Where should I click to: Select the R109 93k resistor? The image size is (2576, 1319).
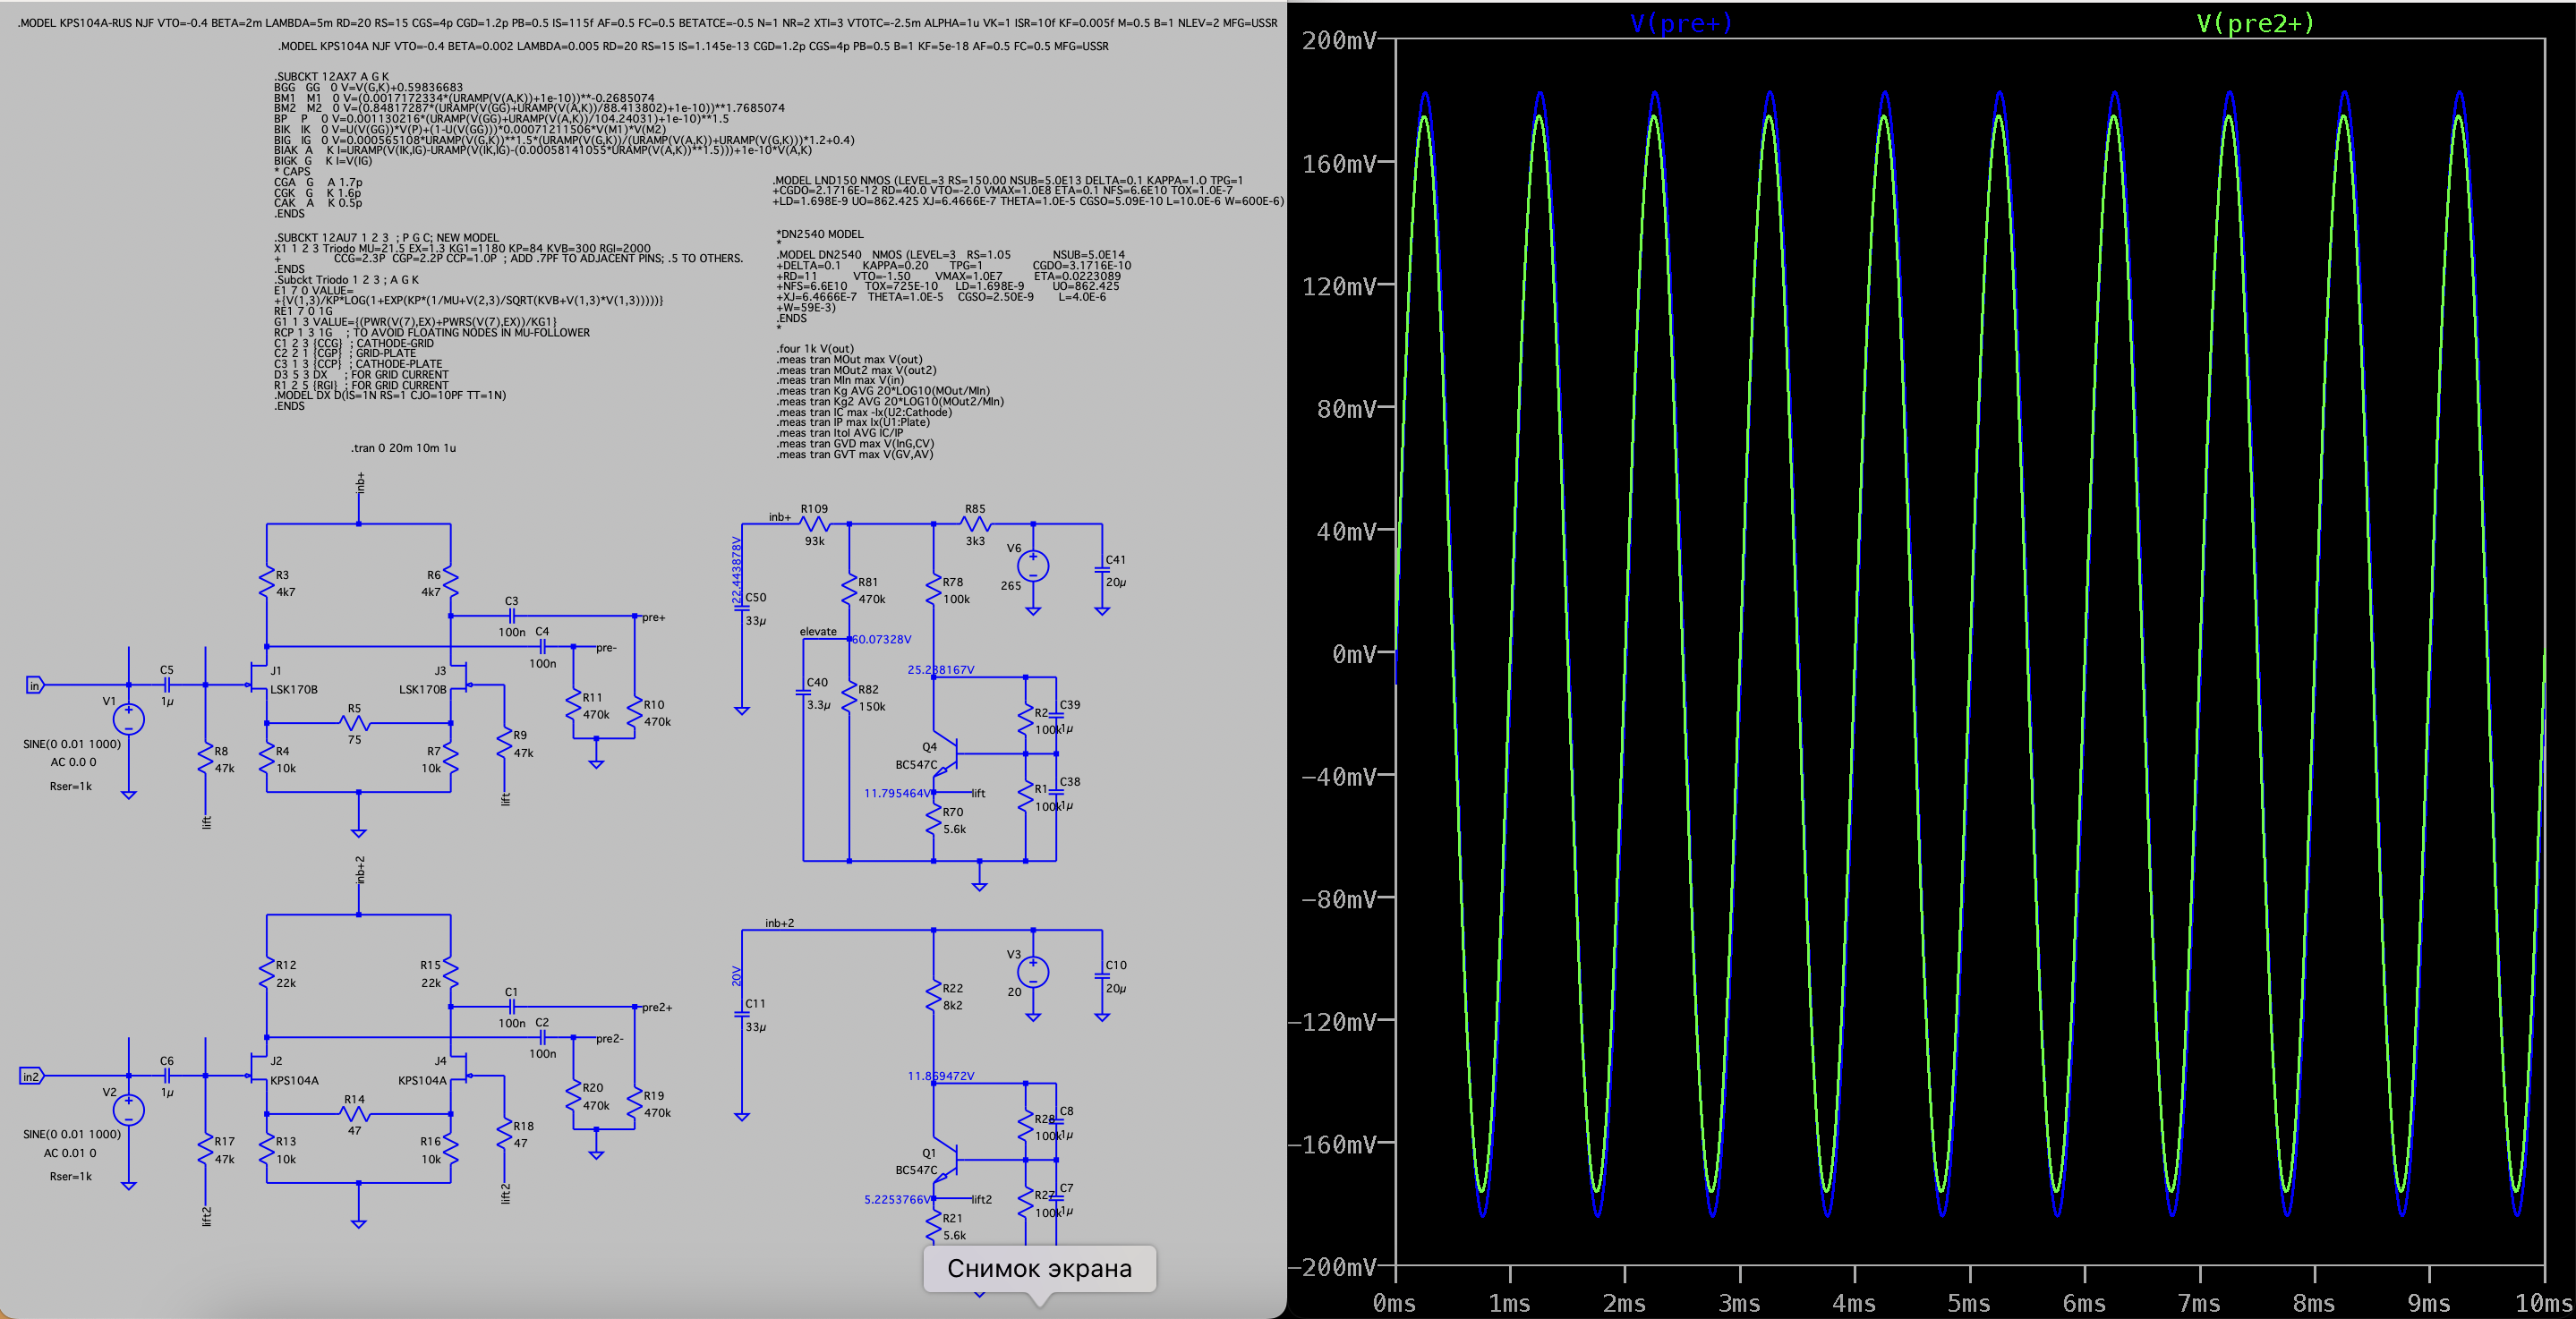click(x=815, y=524)
